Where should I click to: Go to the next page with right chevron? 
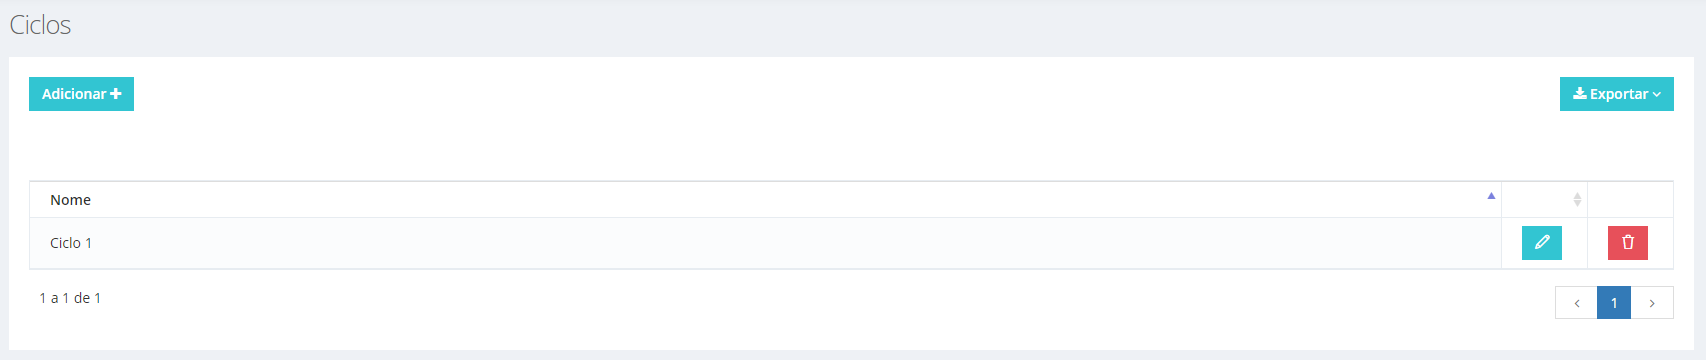[x=1652, y=303]
